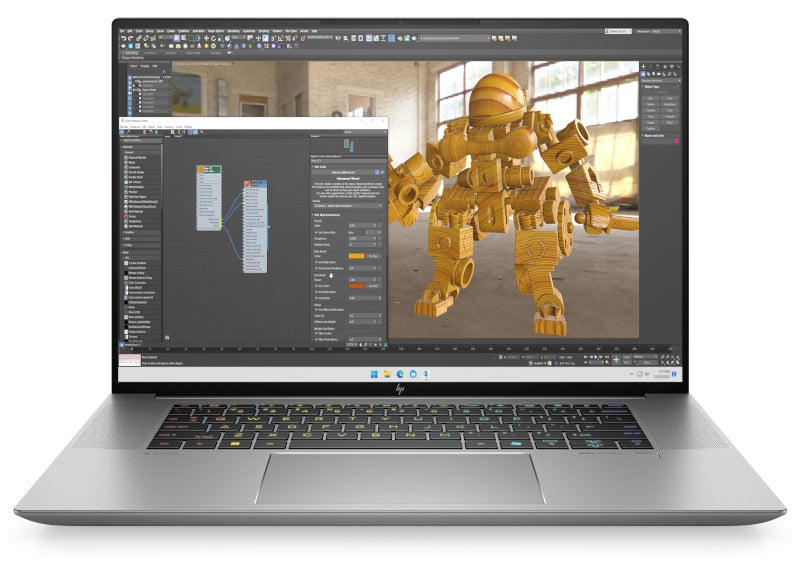Toggle checkbox left of orange color swatch
The image size is (800, 570).
click(x=316, y=286)
